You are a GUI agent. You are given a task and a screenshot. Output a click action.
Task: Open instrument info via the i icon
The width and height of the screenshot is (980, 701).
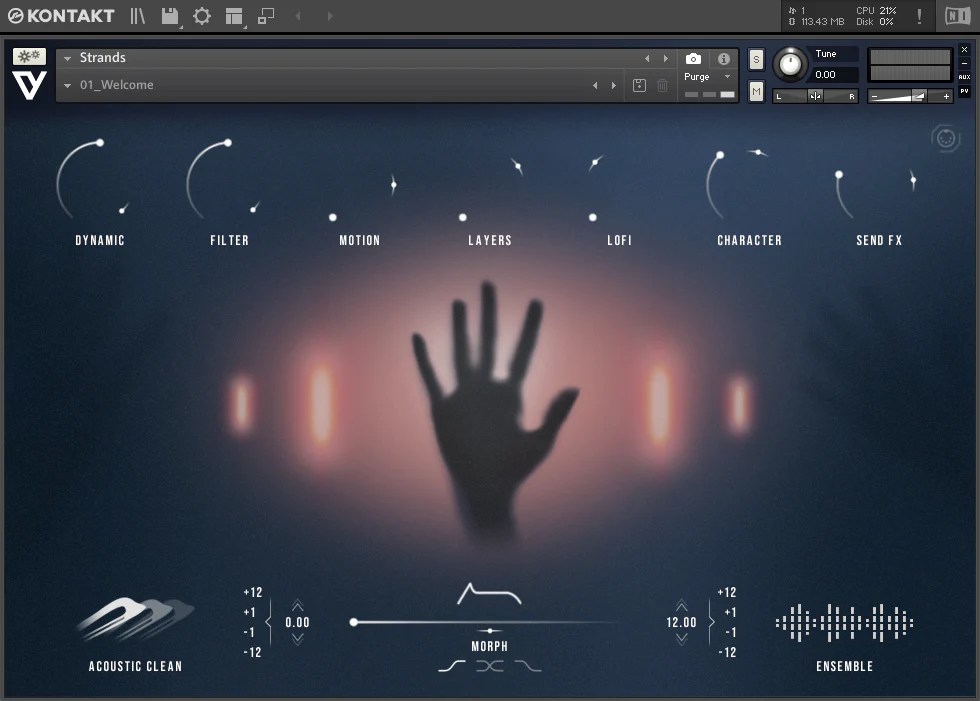coord(723,58)
